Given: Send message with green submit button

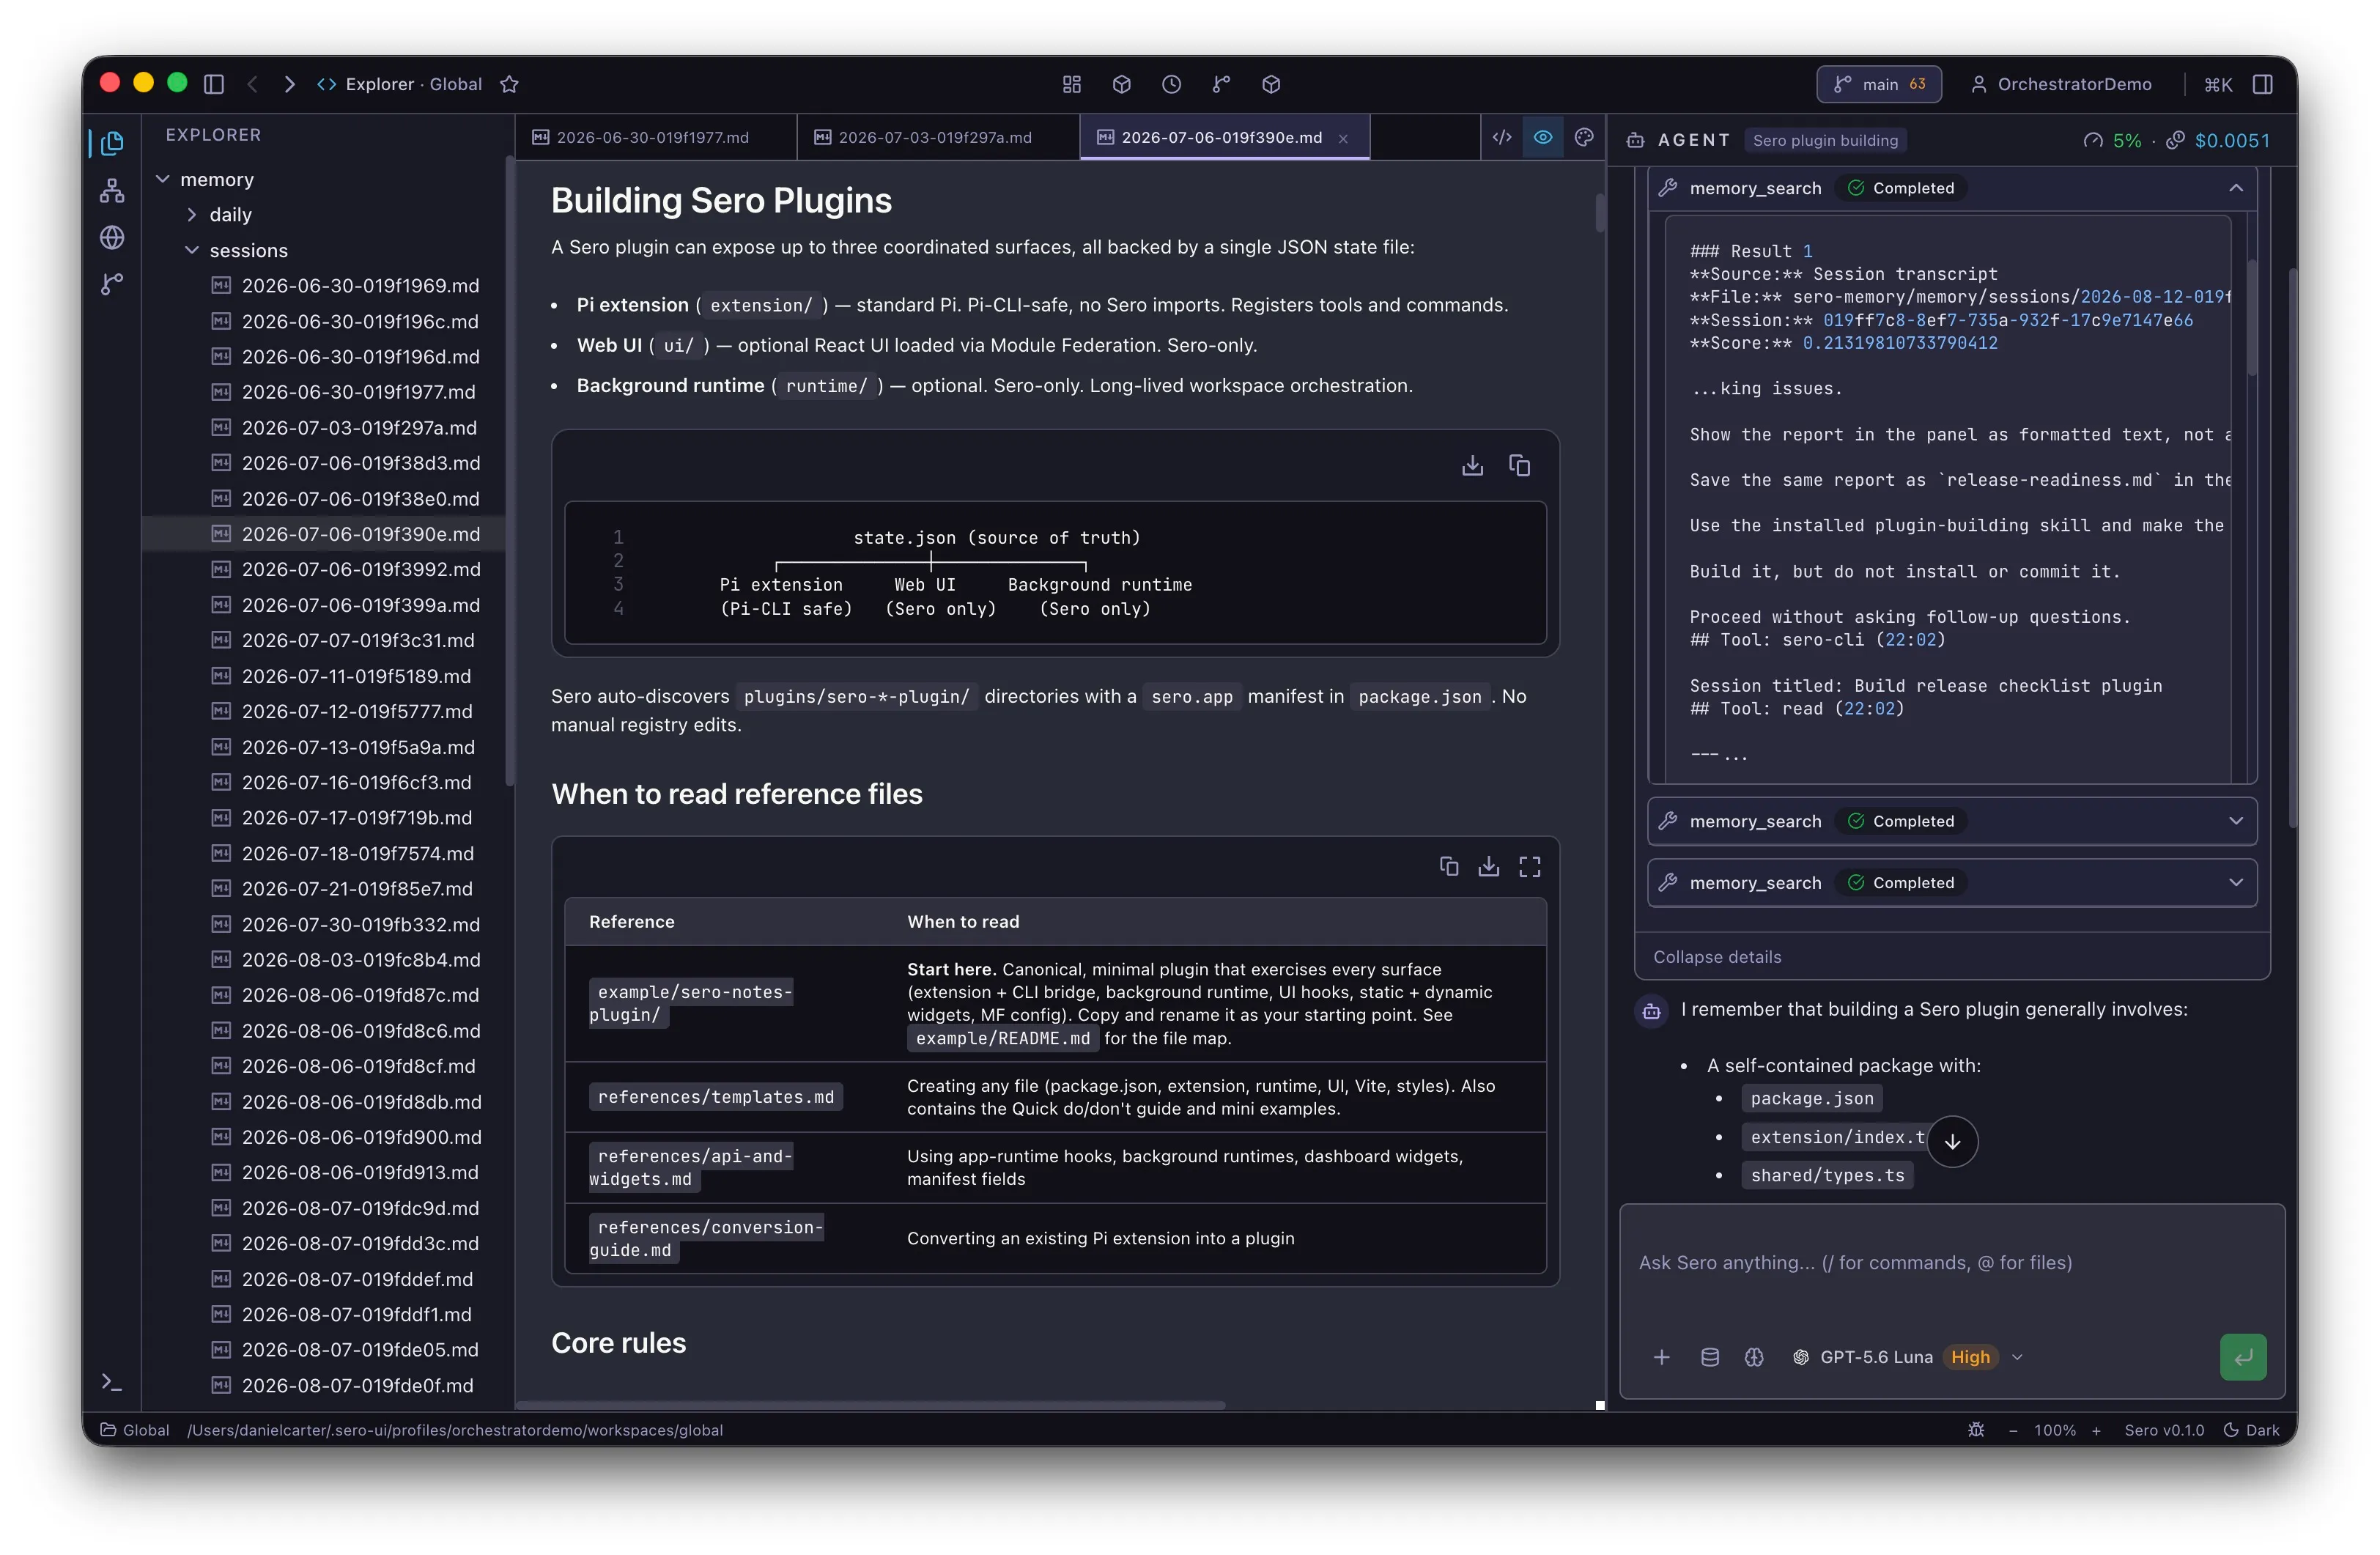Looking at the screenshot, I should (2242, 1357).
